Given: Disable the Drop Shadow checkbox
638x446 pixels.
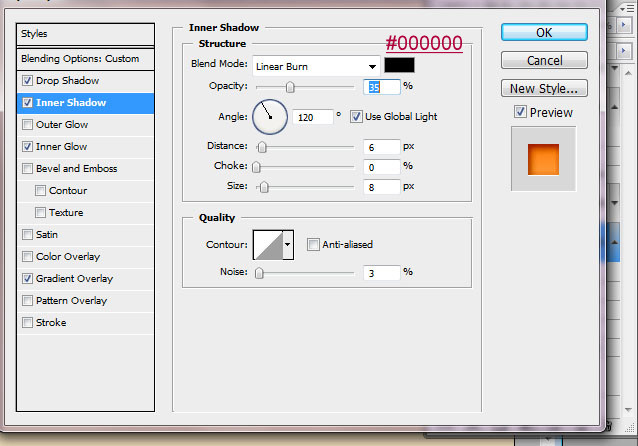Looking at the screenshot, I should (x=27, y=81).
